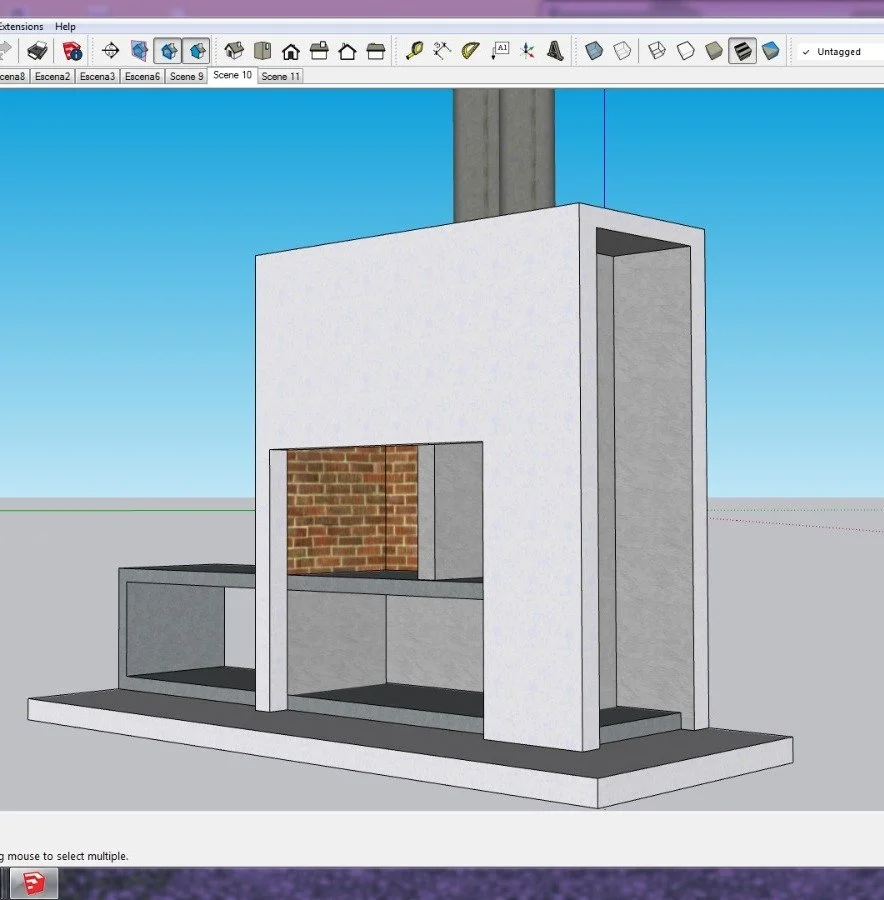This screenshot has height=900, width=884.
Task: Click the brick wall texture in model
Action: point(352,510)
